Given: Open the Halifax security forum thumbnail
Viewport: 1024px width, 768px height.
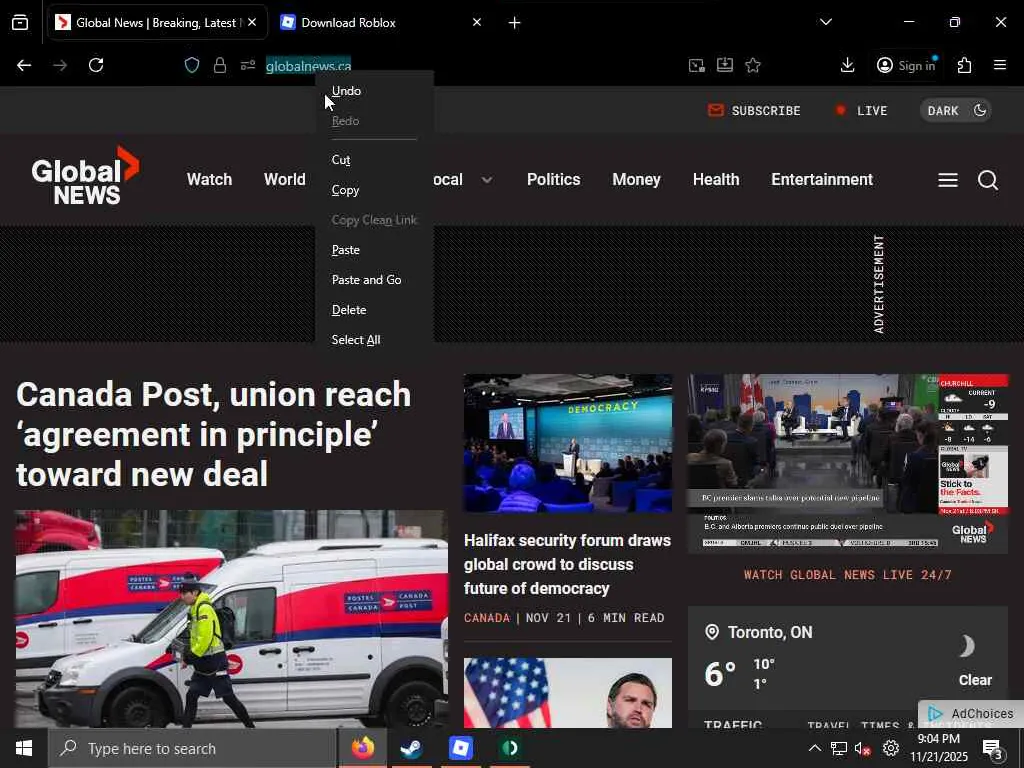Looking at the screenshot, I should coord(568,443).
